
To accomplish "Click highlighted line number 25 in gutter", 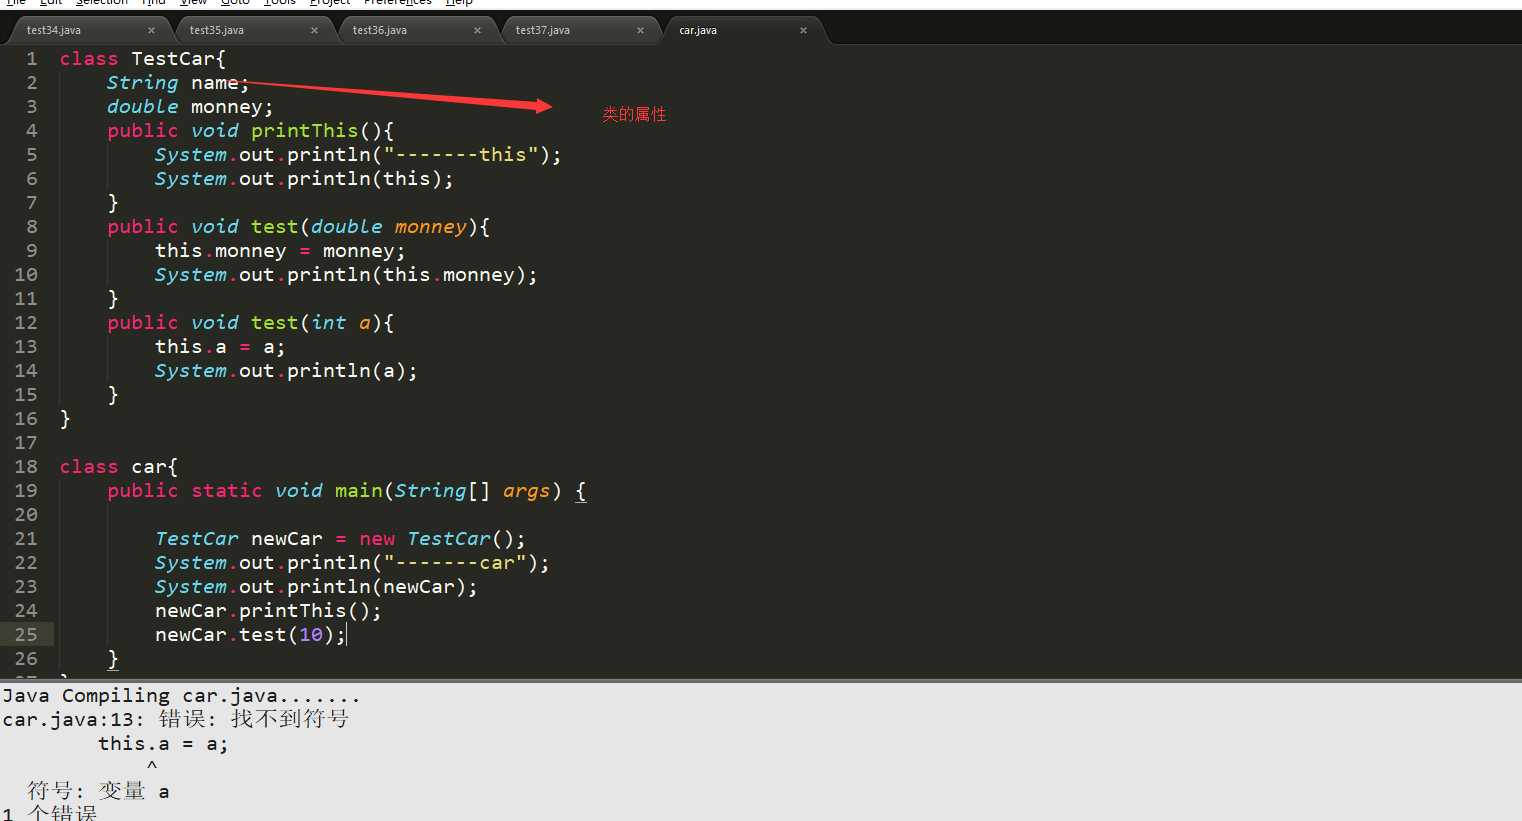I will click(x=26, y=635).
